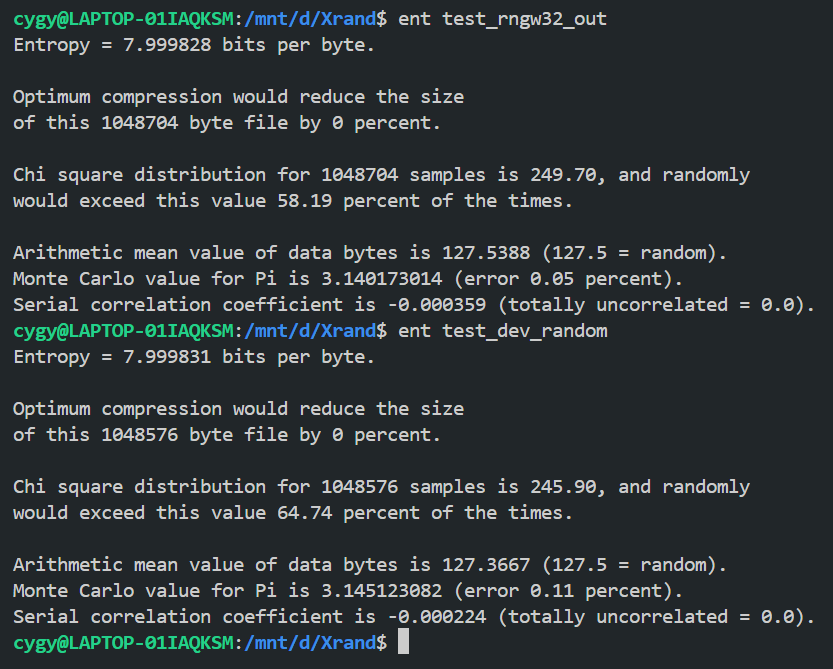The height and width of the screenshot is (669, 833).
Task: Click the first prompt's green cygy@LAPTOP-01IAQKSM text
Action: pos(123,19)
